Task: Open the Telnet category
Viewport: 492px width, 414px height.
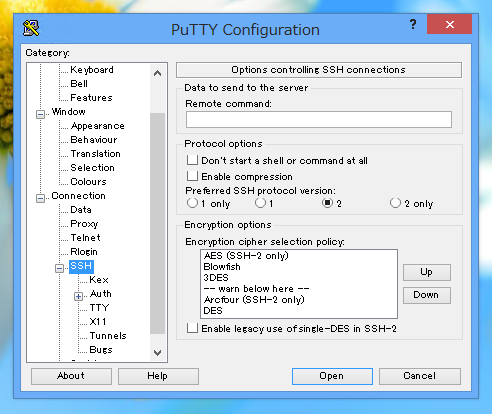Action: click(x=85, y=238)
